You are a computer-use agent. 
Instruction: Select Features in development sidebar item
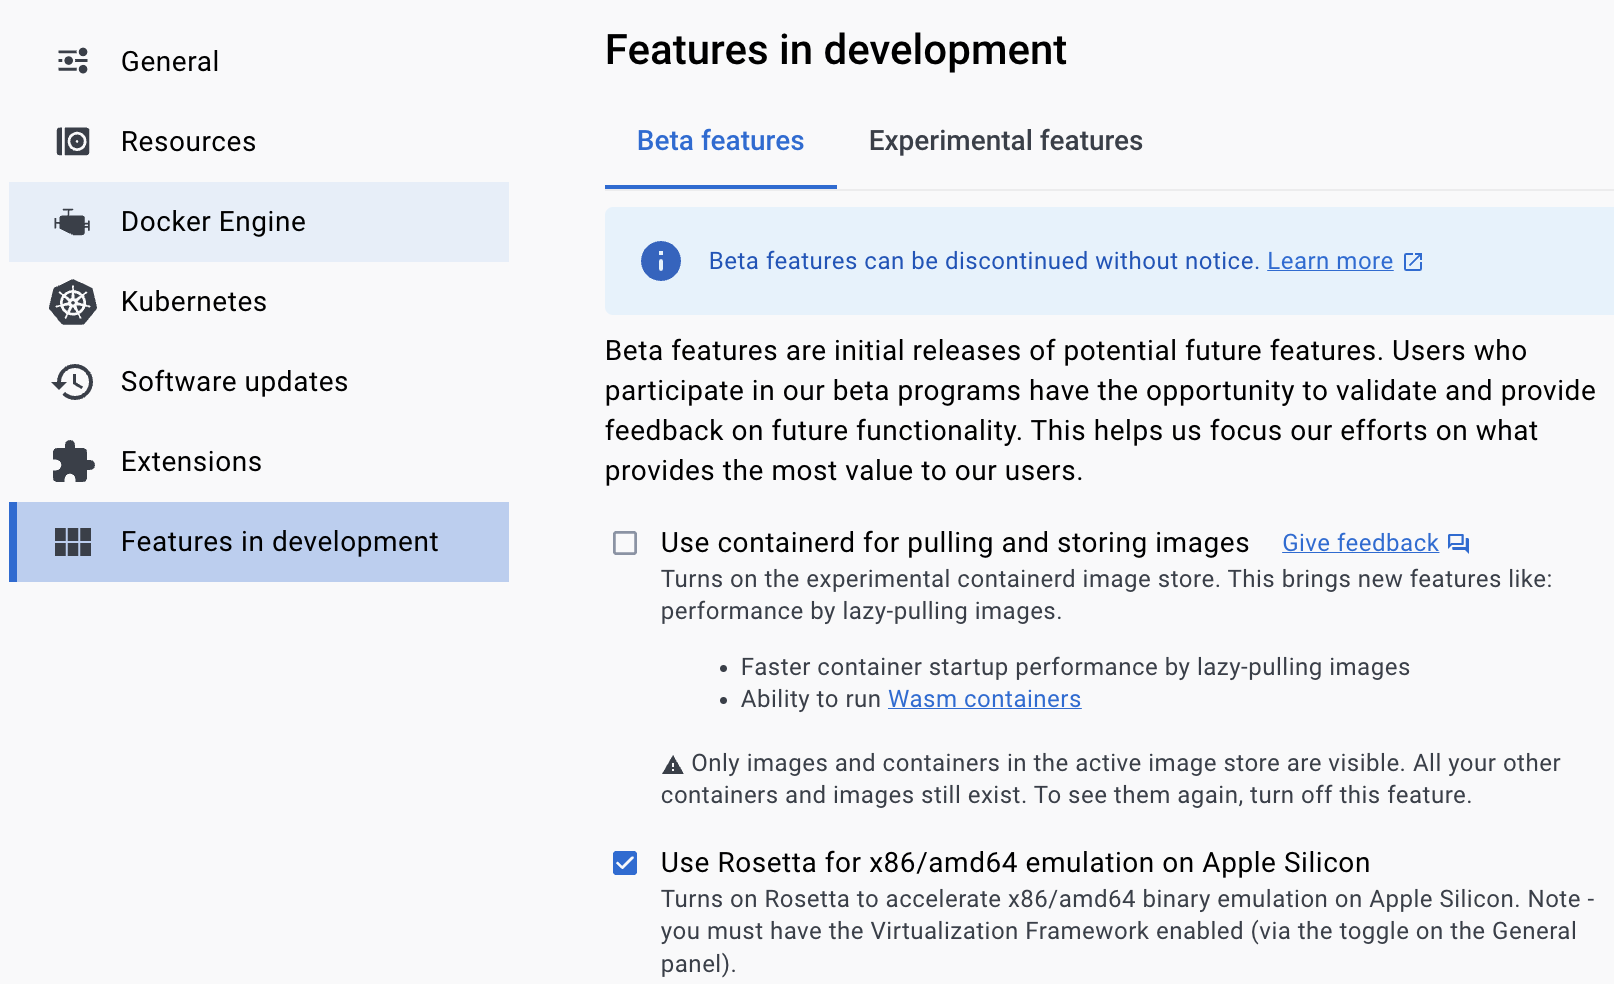pyautogui.click(x=259, y=542)
